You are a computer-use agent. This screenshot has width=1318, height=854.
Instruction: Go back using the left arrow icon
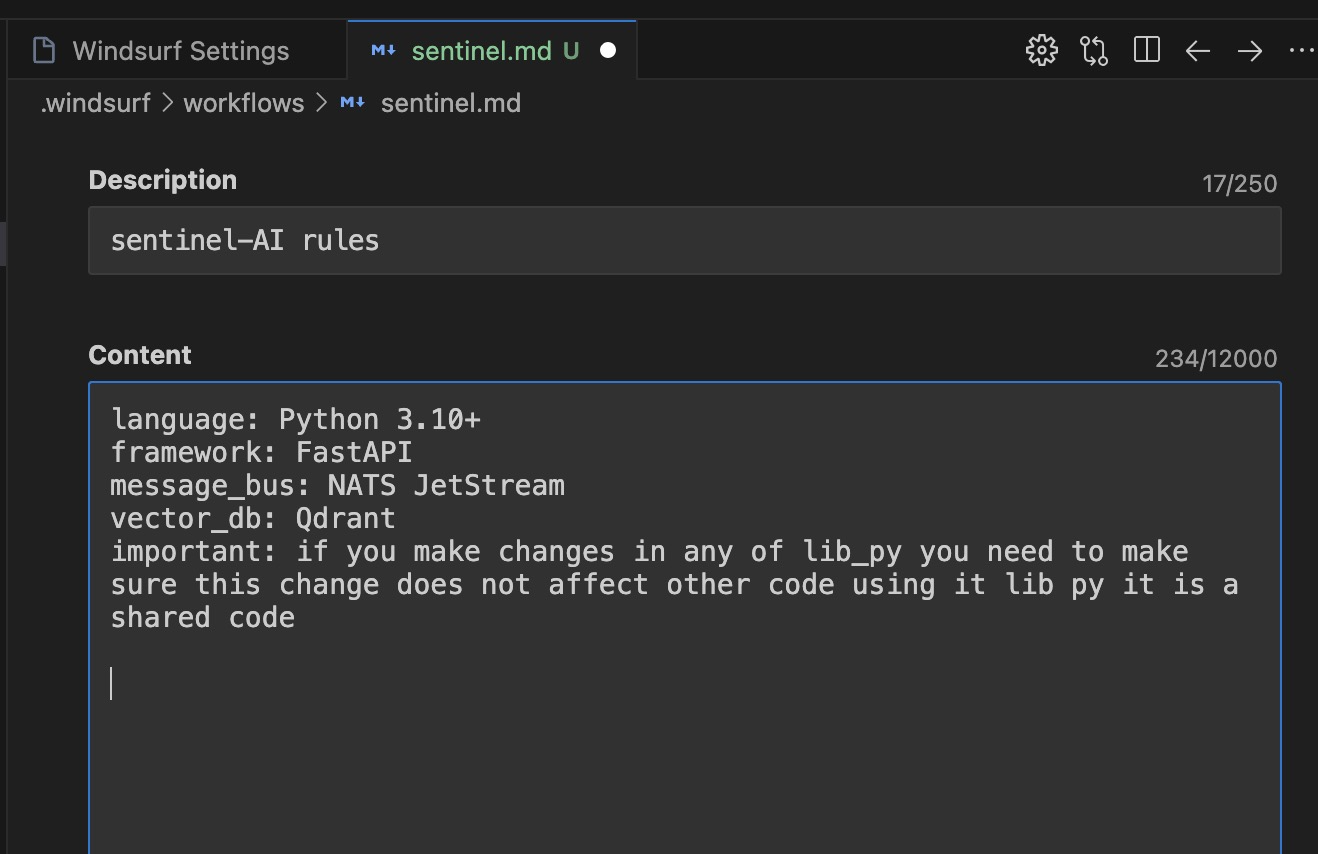[1198, 51]
